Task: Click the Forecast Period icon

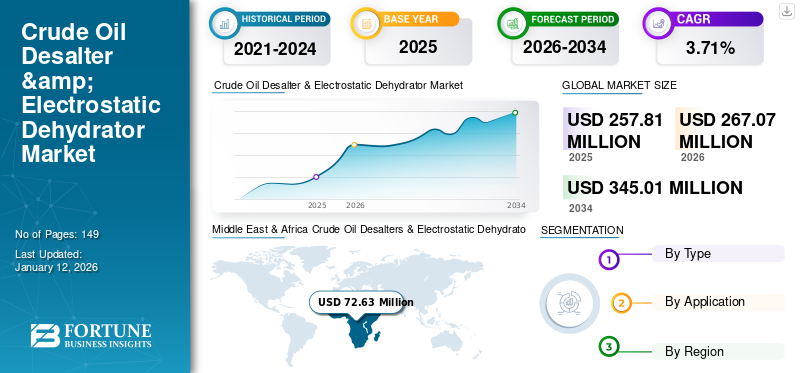Action: 512,23
